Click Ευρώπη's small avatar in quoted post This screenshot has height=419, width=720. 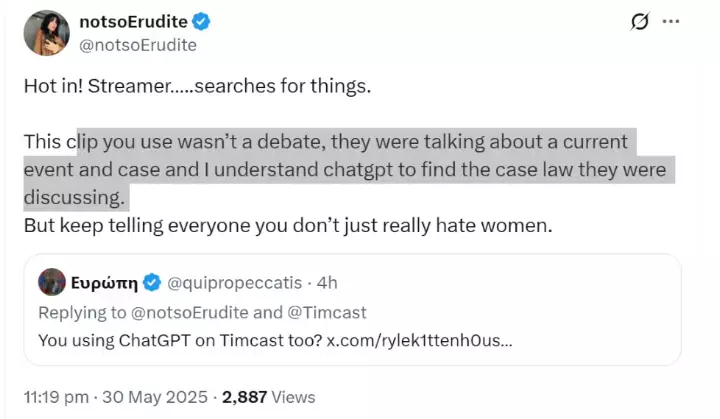coord(48,281)
